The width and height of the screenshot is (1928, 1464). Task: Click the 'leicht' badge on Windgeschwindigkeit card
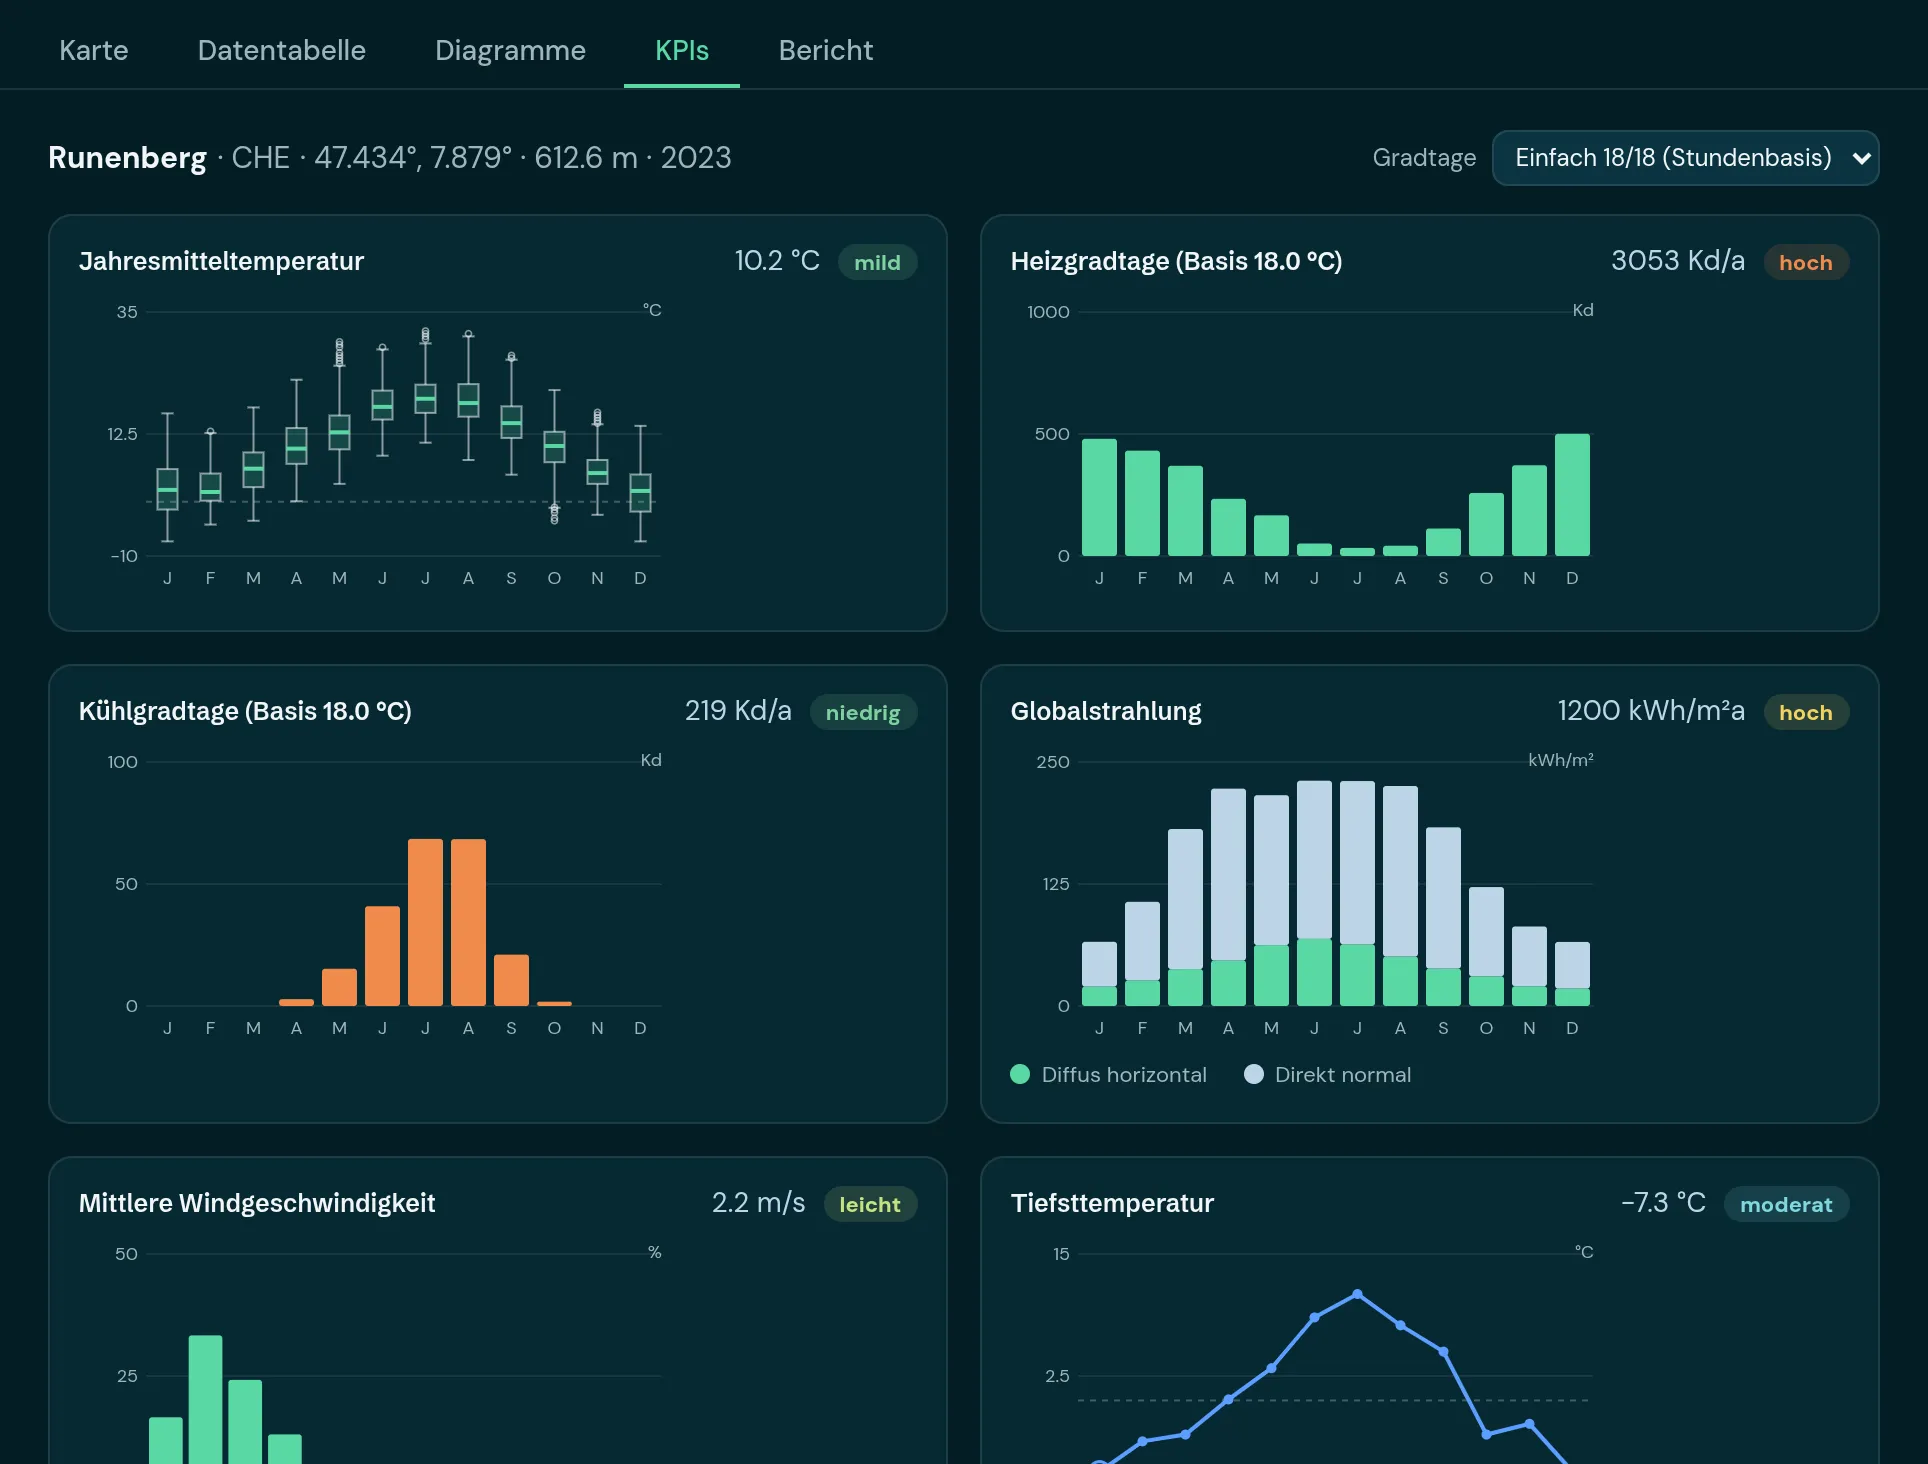coord(870,1205)
